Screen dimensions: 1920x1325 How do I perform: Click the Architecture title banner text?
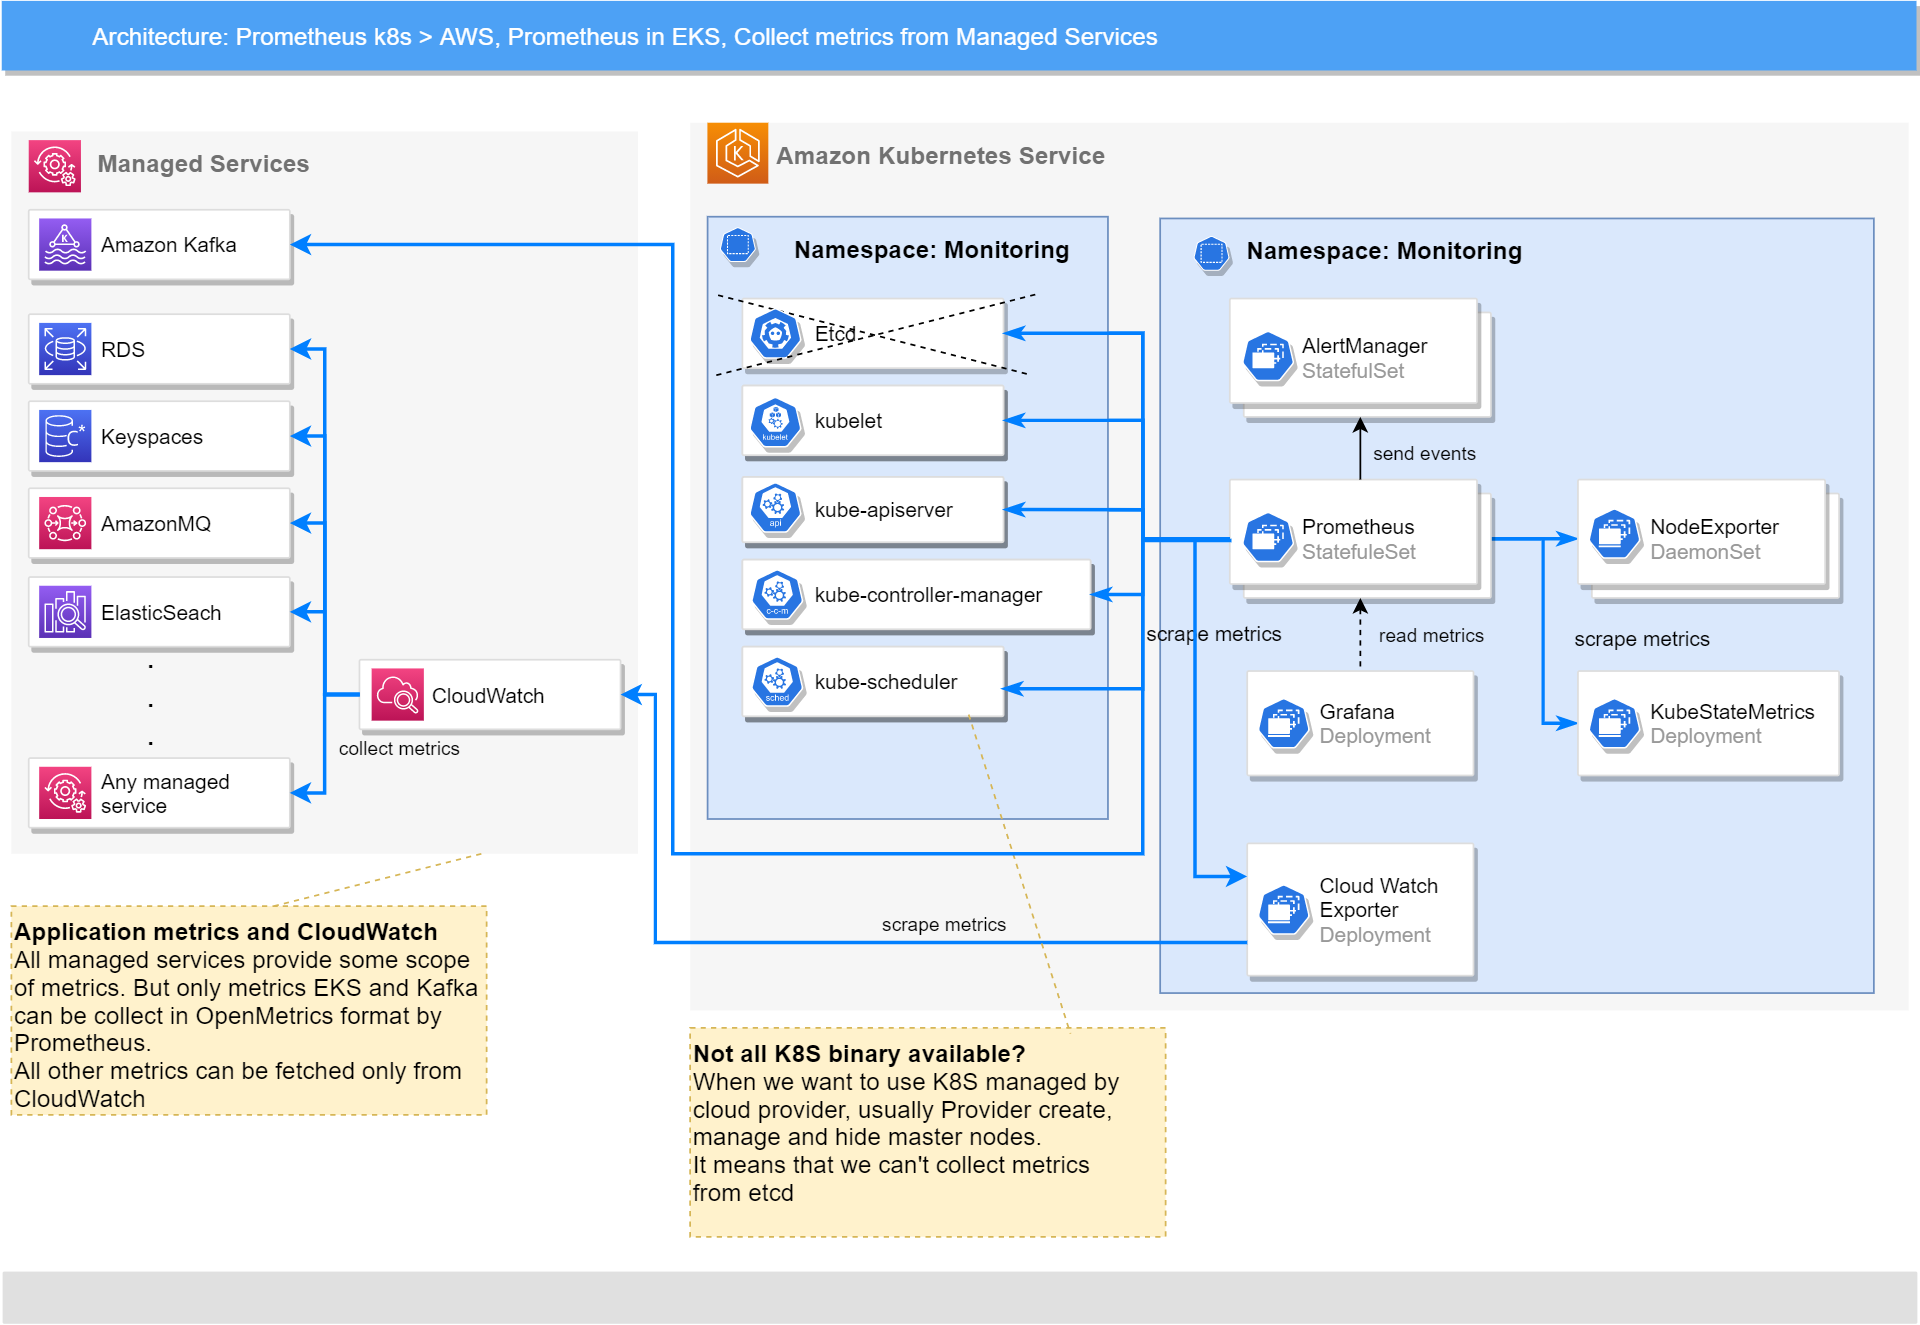coord(624,37)
